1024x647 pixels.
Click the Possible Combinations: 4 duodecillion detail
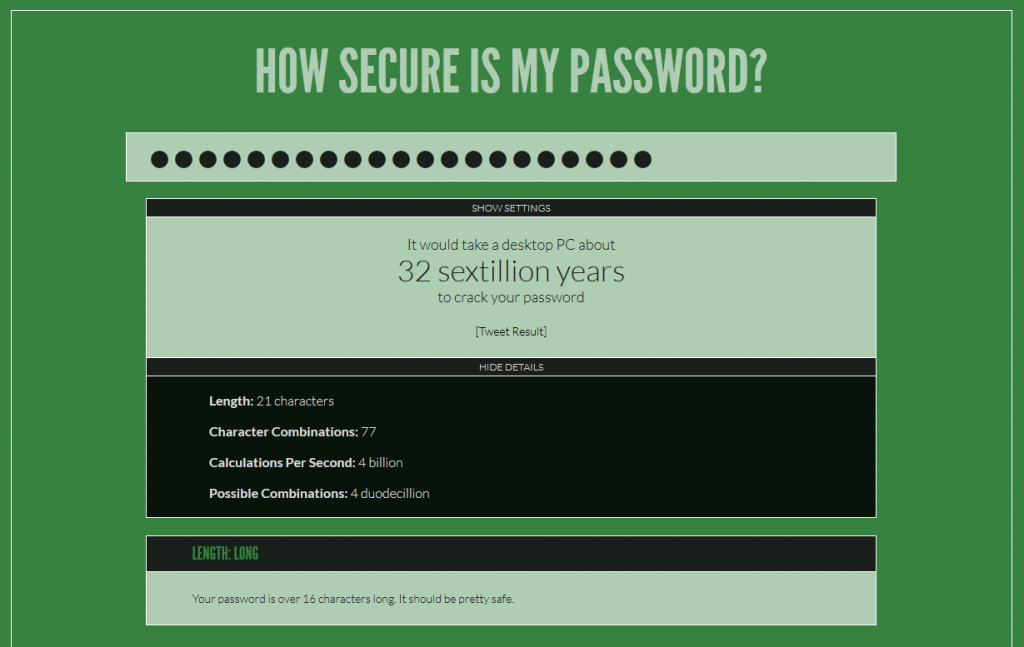[319, 493]
